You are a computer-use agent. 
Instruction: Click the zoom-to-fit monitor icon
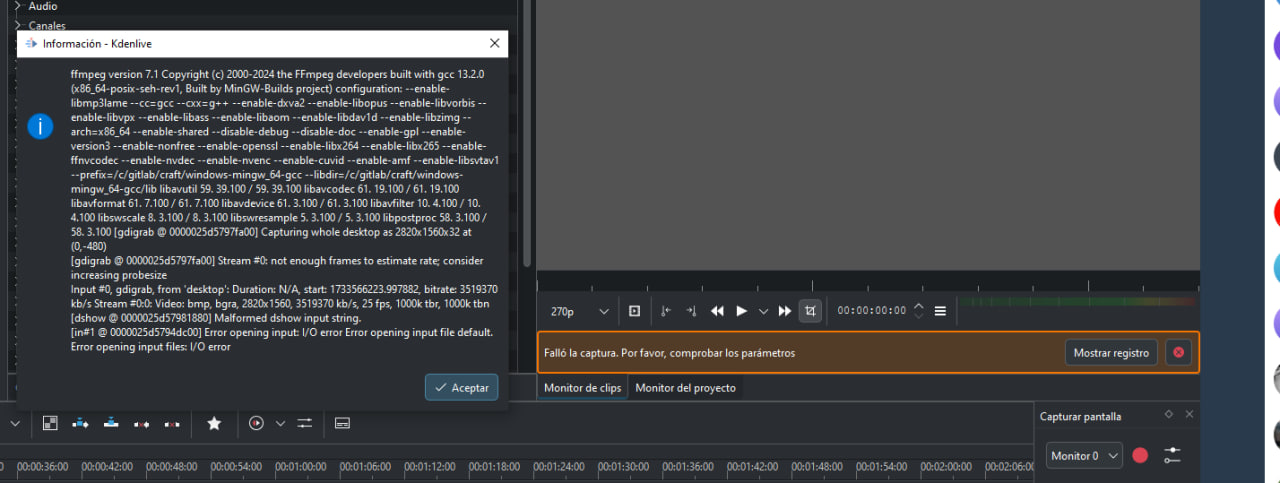[634, 311]
